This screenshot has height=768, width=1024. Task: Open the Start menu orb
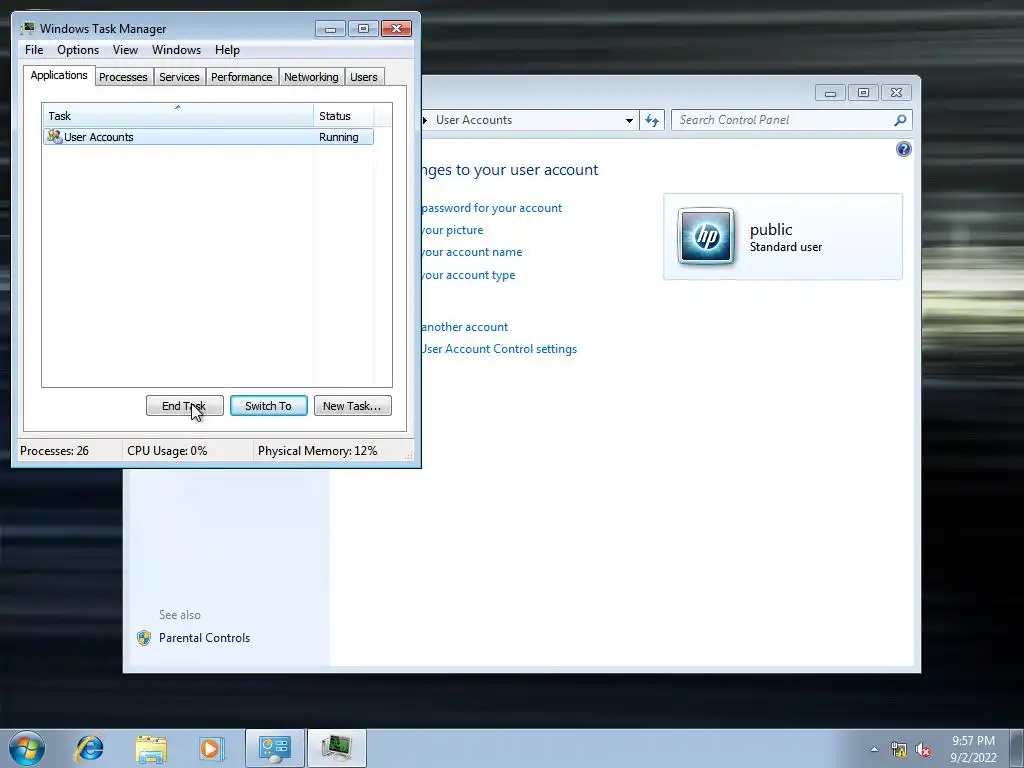27,748
